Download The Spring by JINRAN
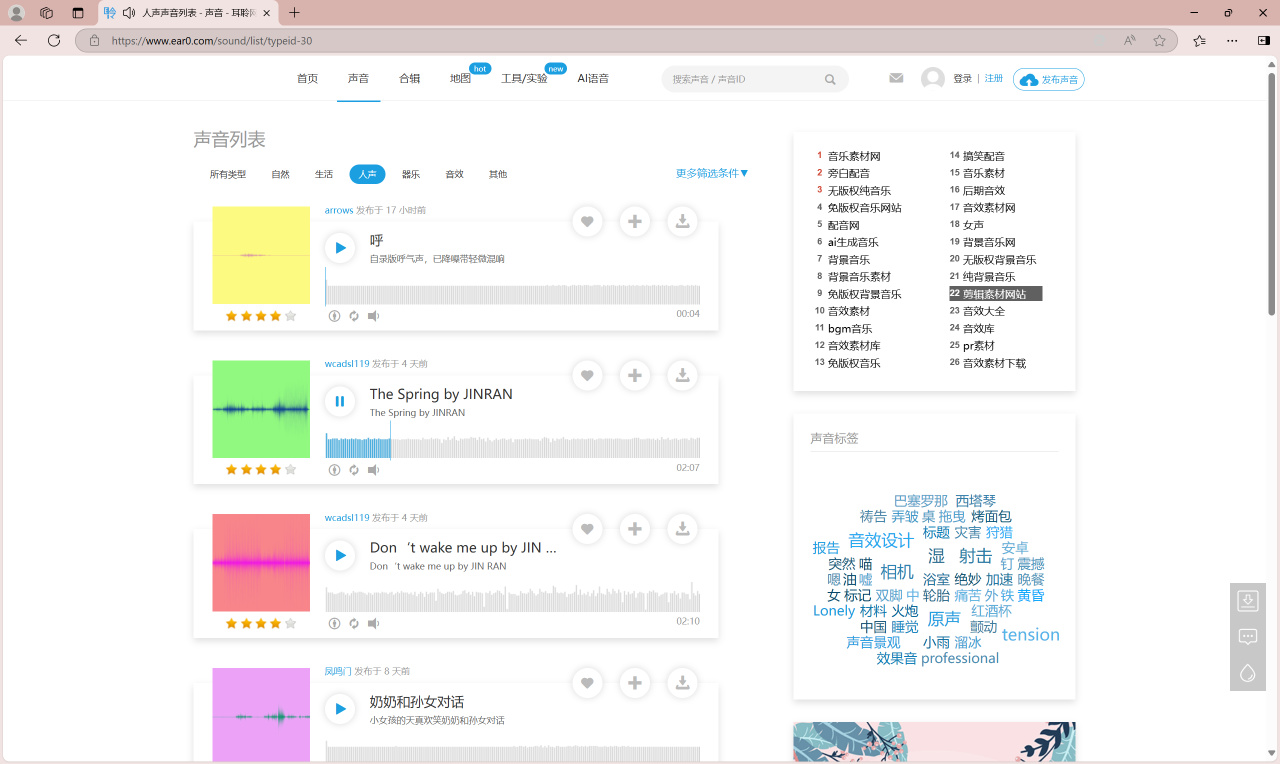Image resolution: width=1280 pixels, height=764 pixels. [682, 376]
